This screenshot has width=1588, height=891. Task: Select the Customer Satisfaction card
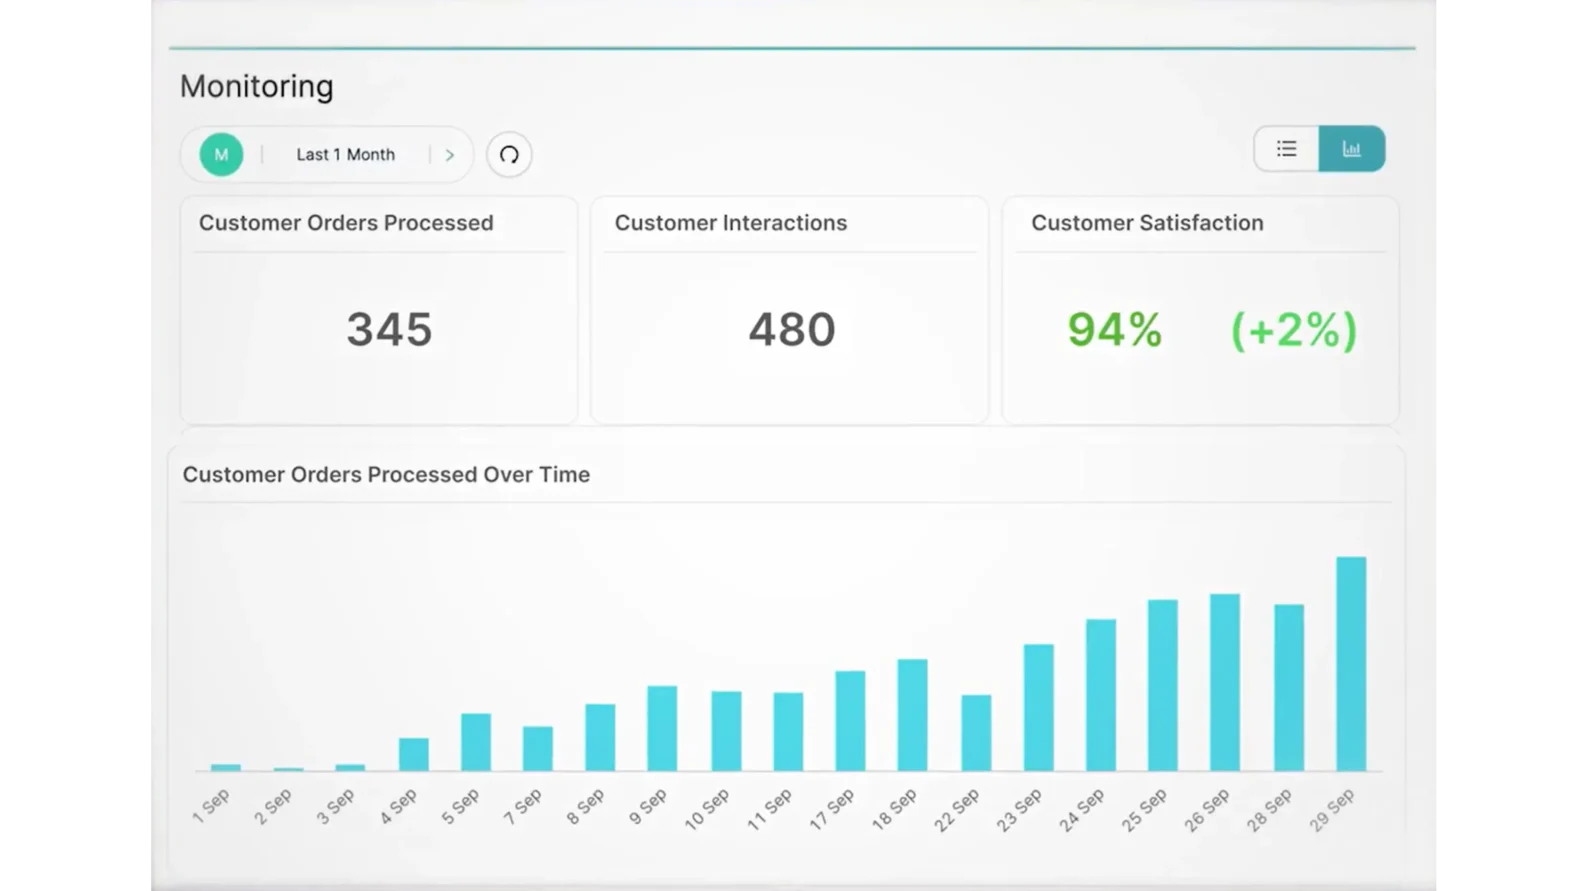point(1200,310)
